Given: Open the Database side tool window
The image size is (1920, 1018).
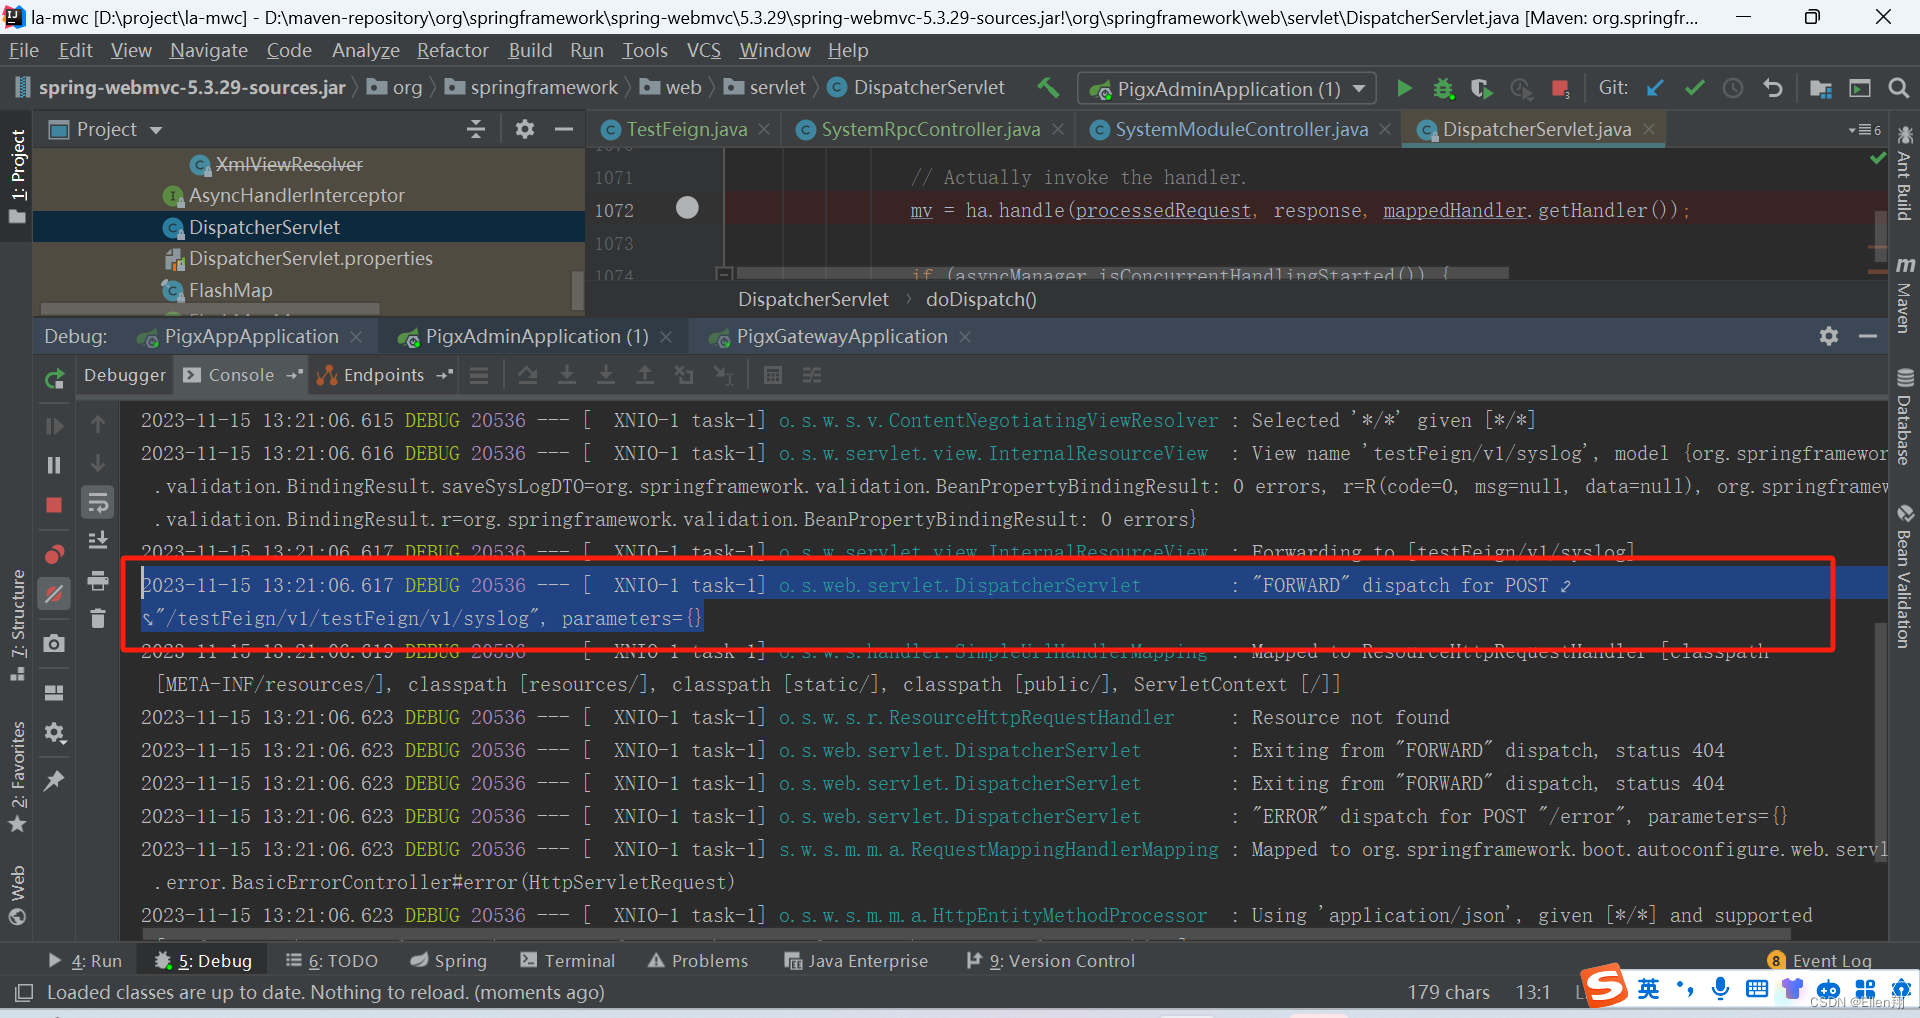Looking at the screenshot, I should coord(1904,418).
